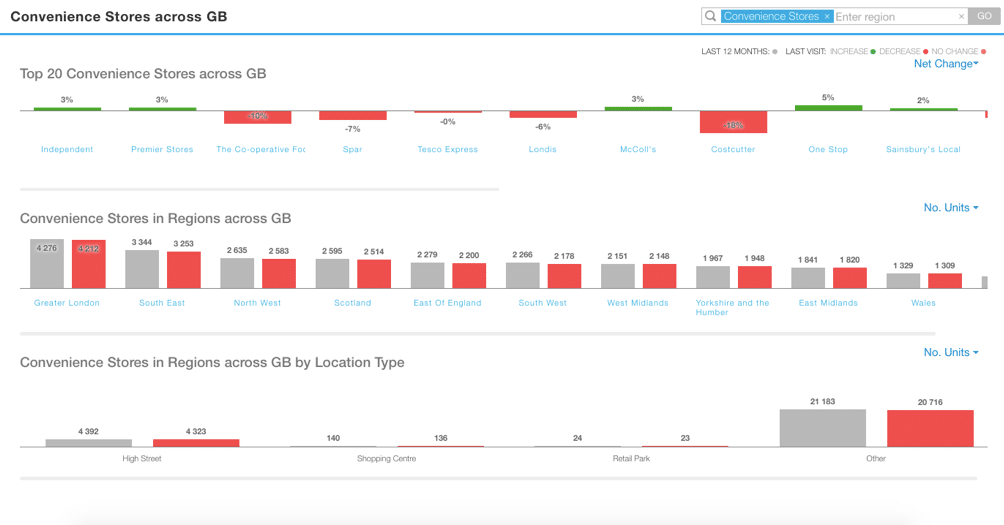Viewport: 1004px width, 525px height.
Task: Select the North West region
Action: (x=257, y=303)
